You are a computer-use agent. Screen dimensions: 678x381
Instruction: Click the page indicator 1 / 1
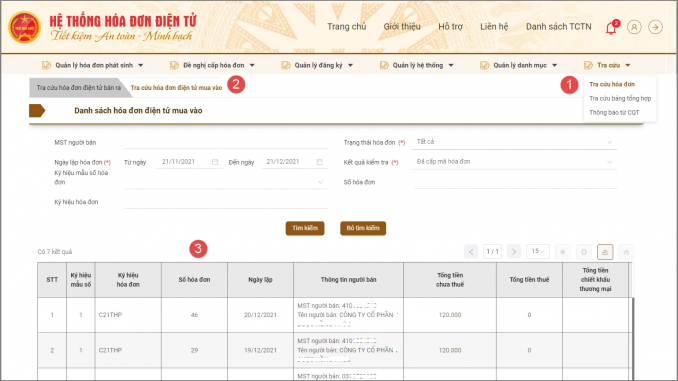492,252
